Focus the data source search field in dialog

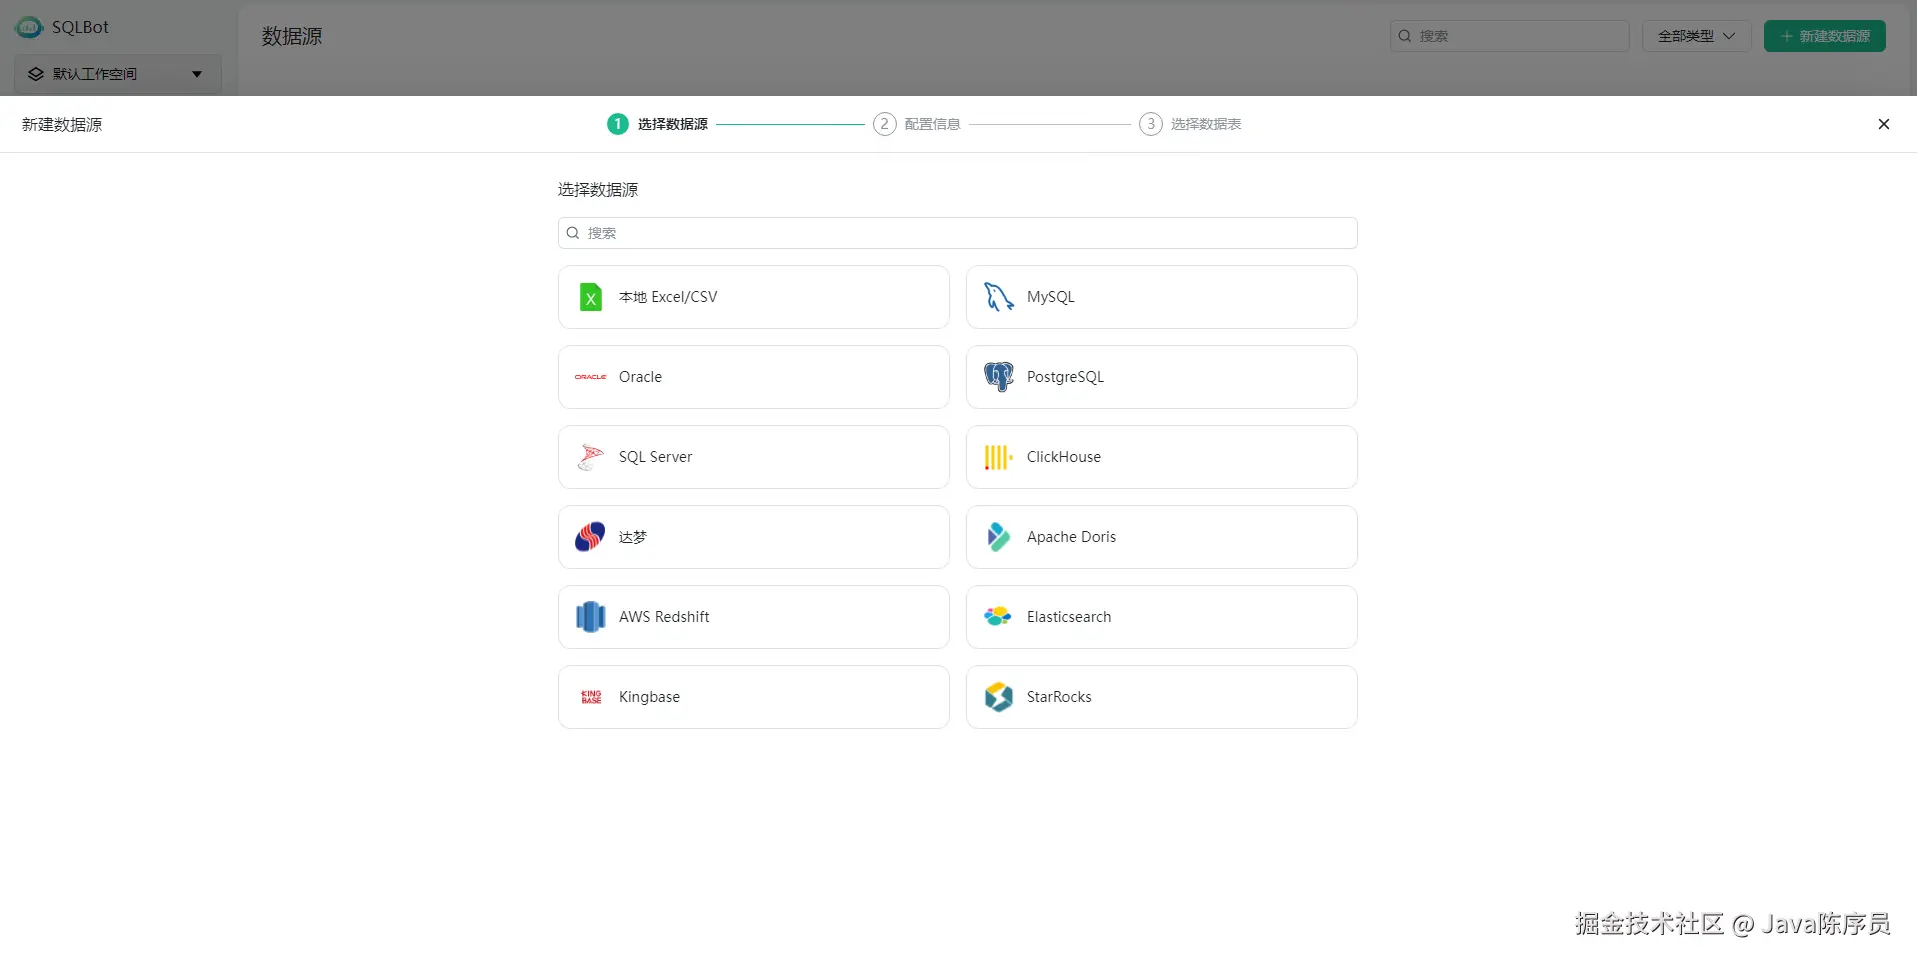(958, 233)
